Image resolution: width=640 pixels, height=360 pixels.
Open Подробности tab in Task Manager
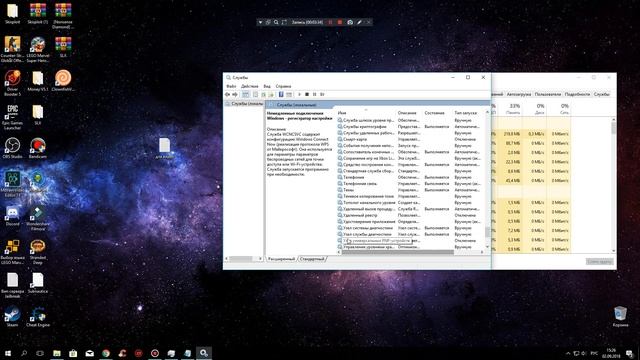click(577, 94)
